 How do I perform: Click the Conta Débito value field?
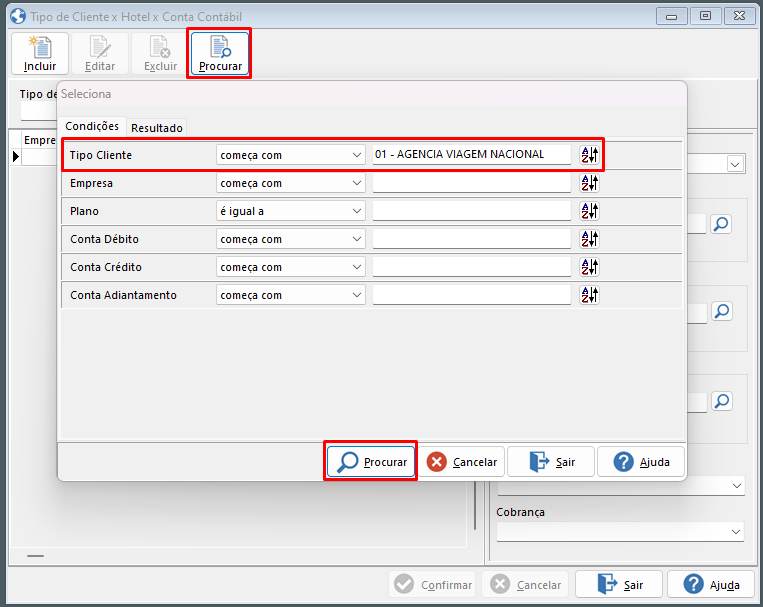pyautogui.click(x=472, y=239)
